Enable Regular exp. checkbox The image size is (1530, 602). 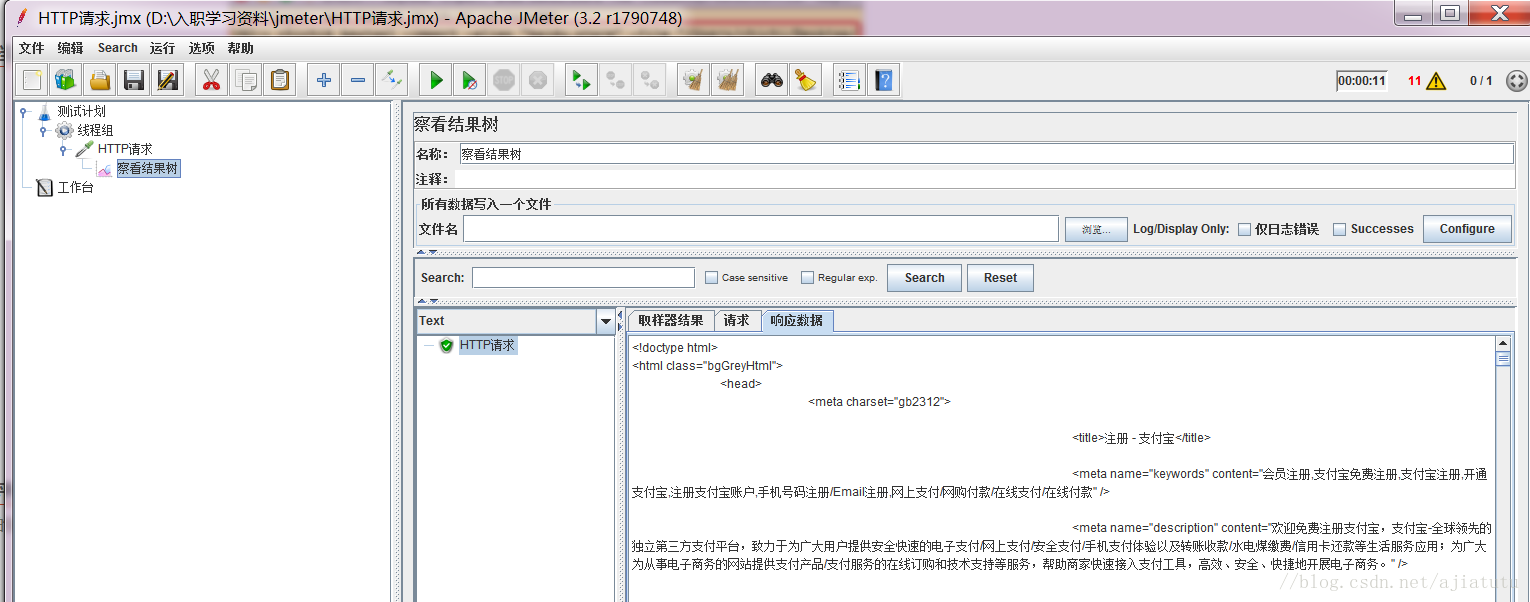click(x=808, y=278)
